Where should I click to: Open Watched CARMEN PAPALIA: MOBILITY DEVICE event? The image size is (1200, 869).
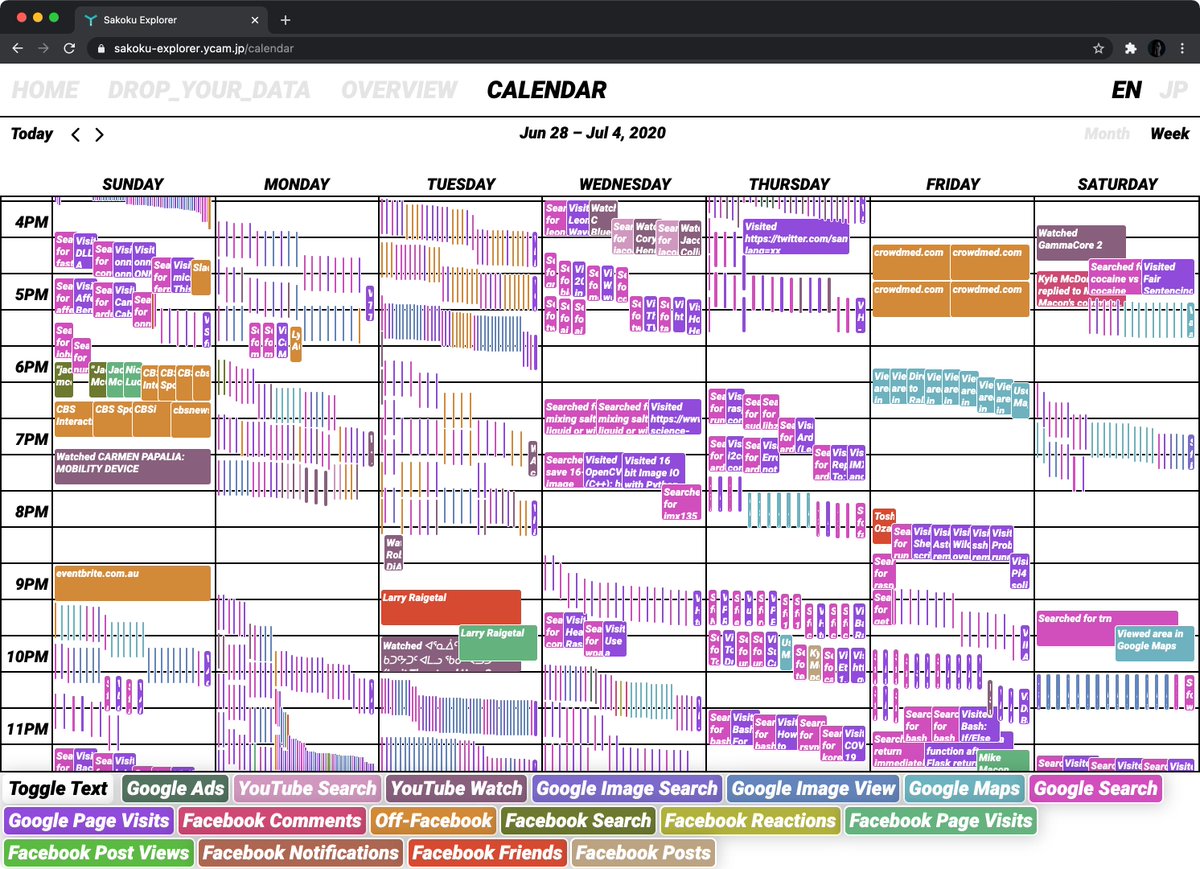[x=132, y=467]
